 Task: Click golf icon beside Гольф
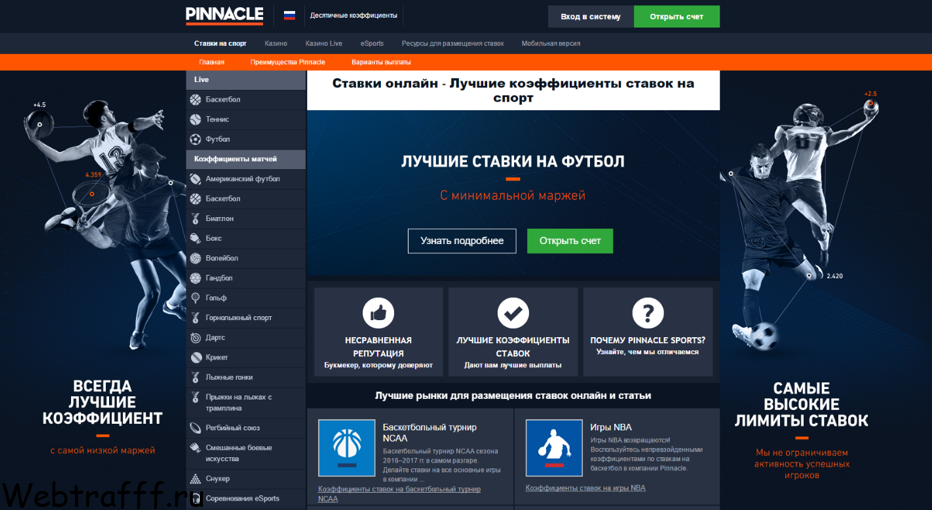point(196,298)
